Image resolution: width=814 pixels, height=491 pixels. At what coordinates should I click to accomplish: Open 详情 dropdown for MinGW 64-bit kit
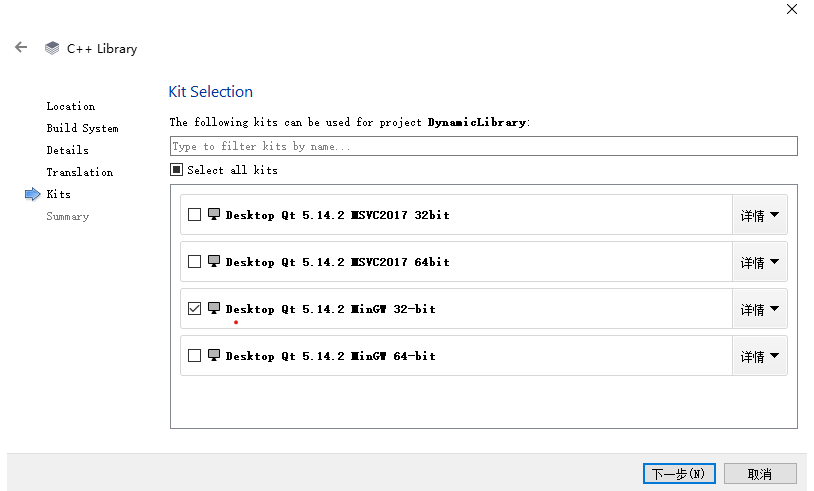click(x=759, y=356)
